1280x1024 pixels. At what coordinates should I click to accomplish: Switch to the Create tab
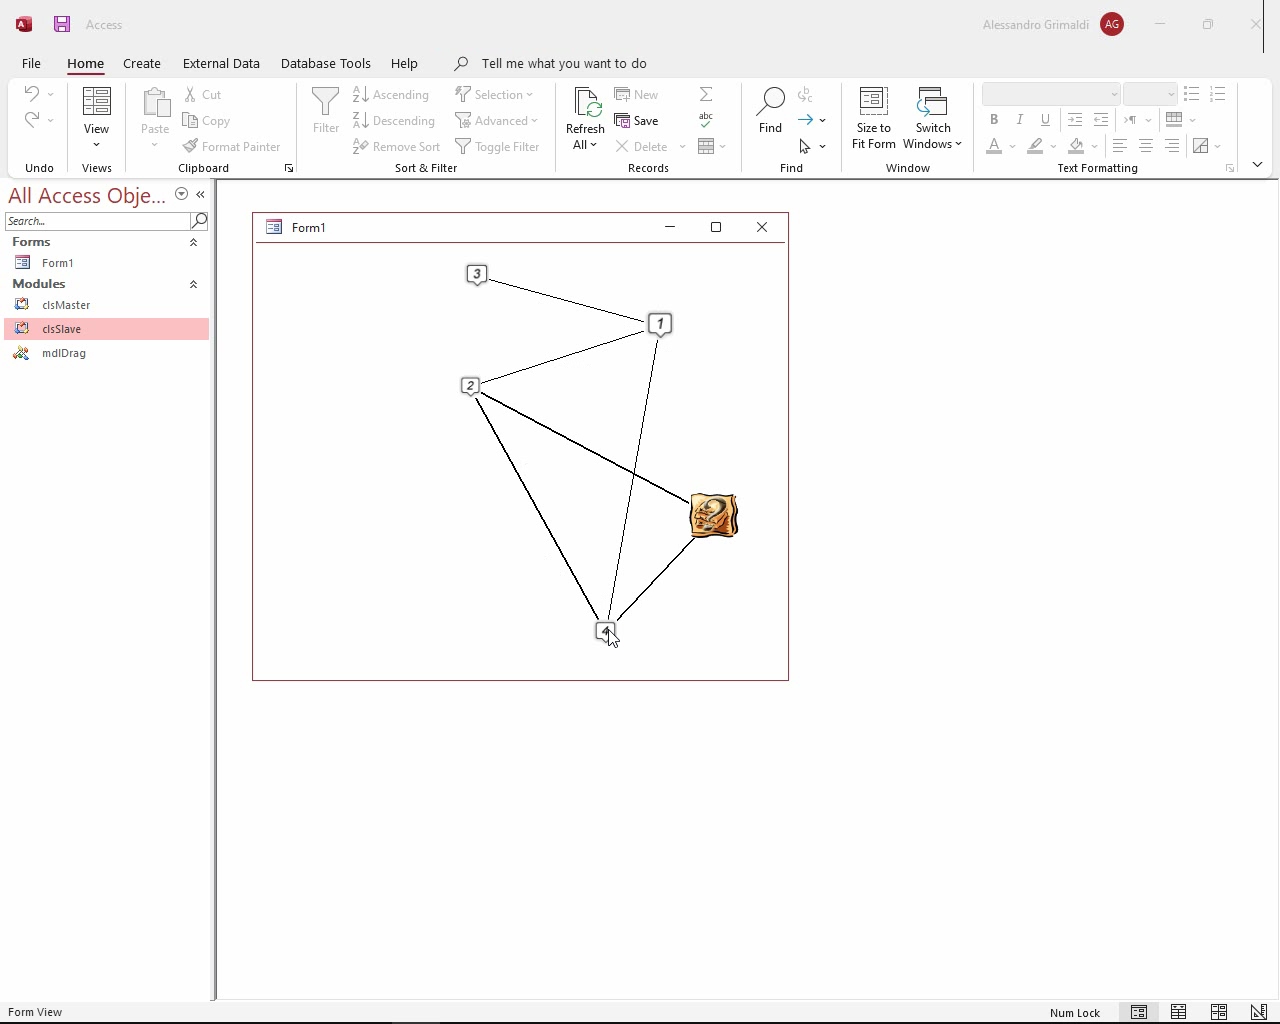pyautogui.click(x=142, y=63)
